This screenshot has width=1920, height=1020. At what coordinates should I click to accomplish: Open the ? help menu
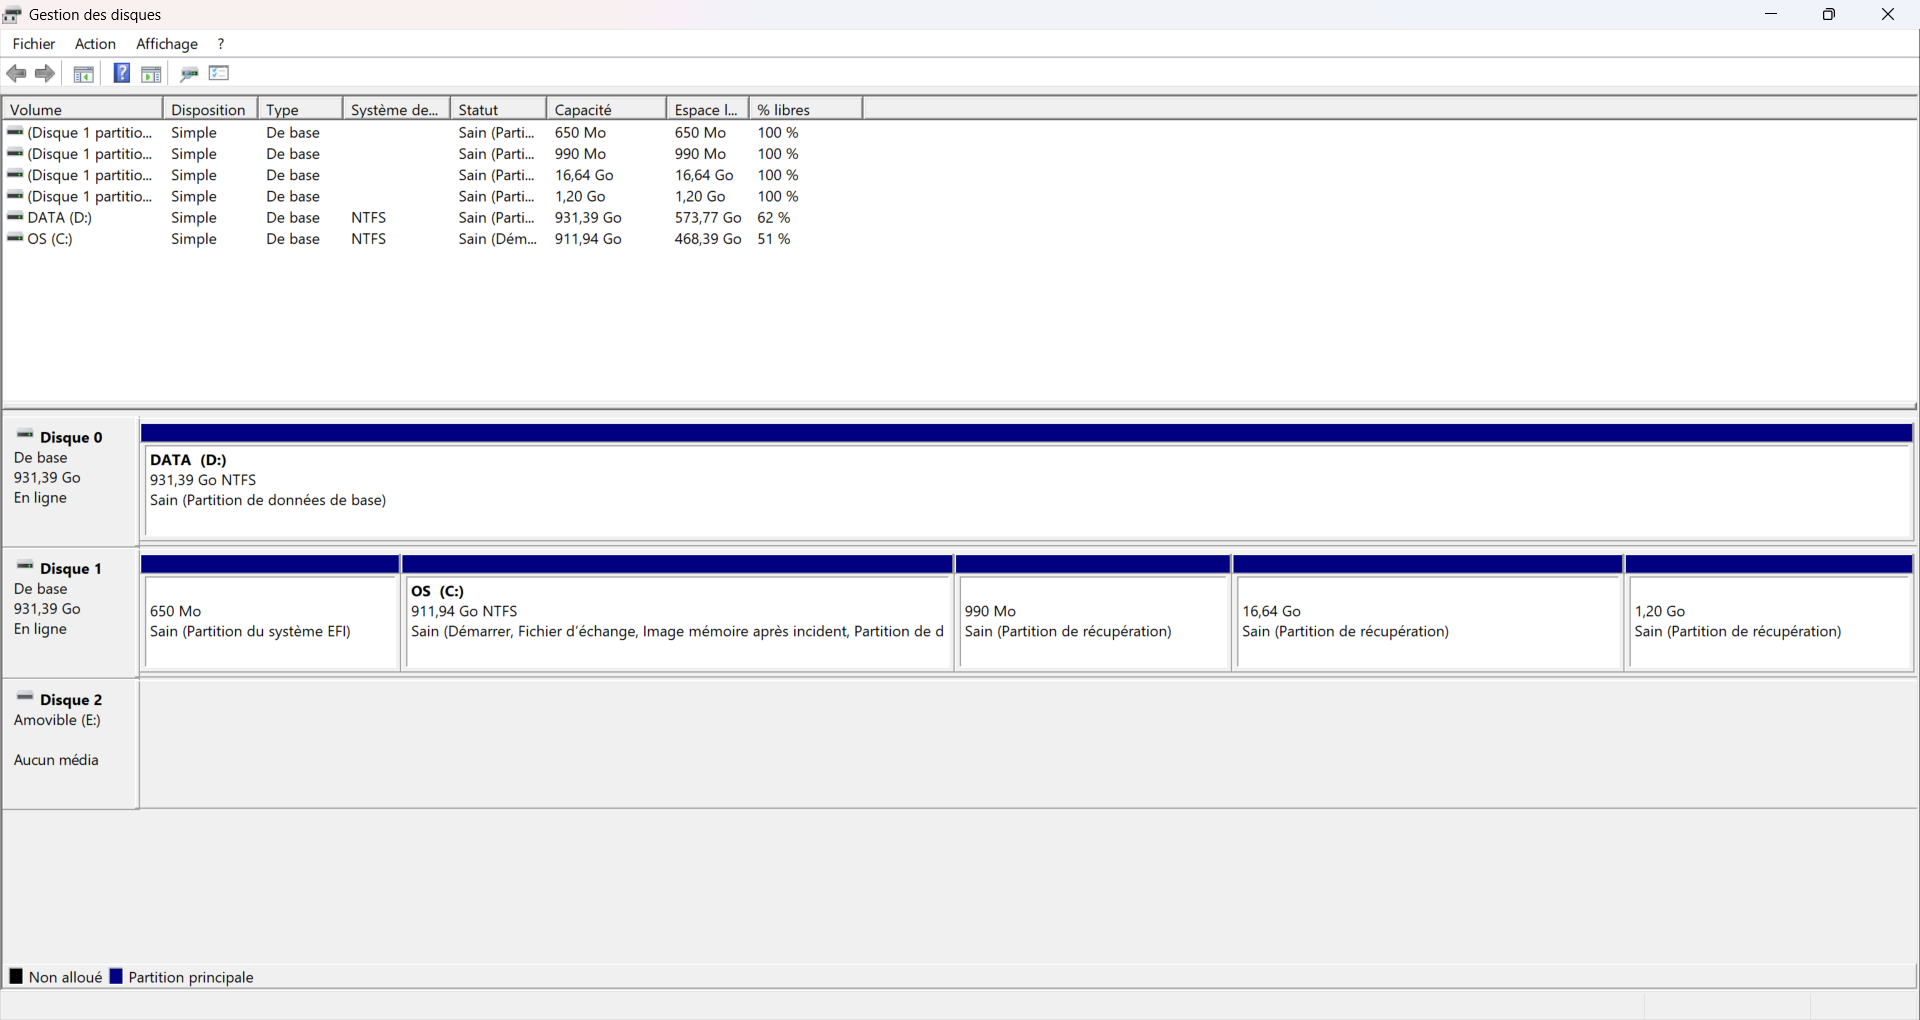[221, 44]
